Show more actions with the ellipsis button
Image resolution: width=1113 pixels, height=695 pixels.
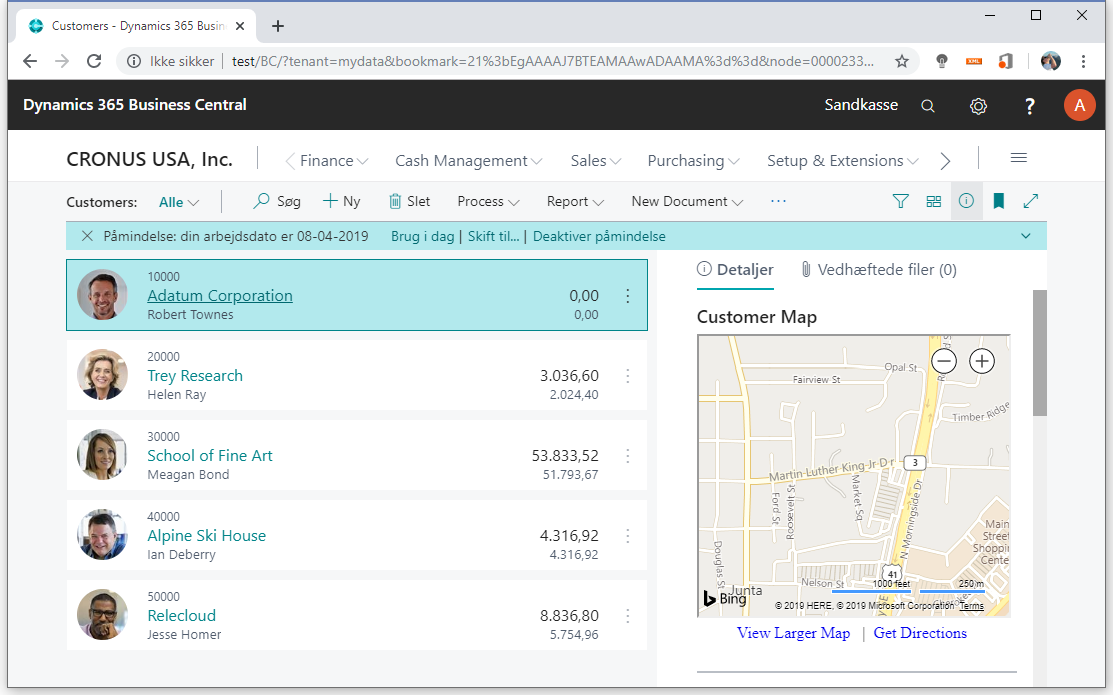click(x=778, y=202)
